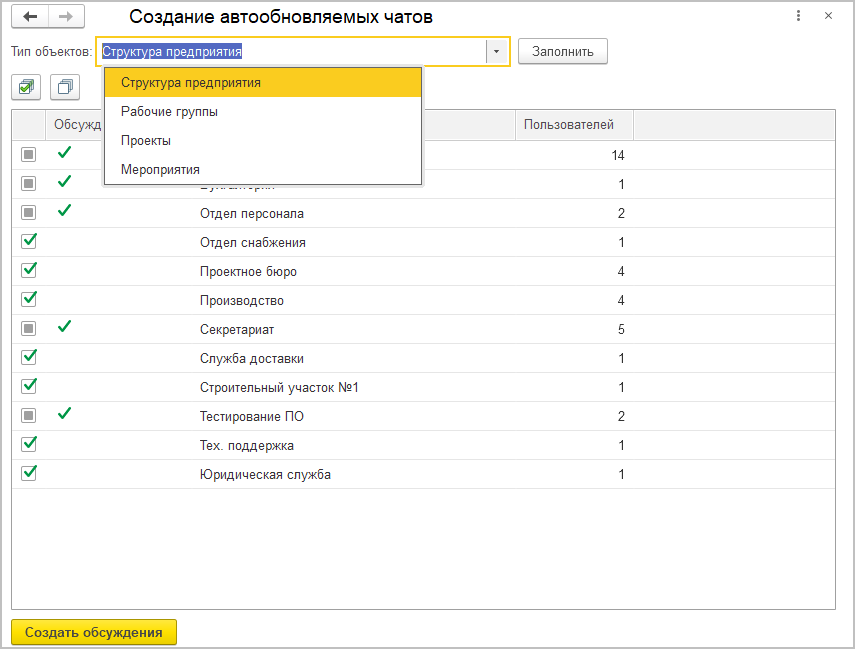
Task: Choose Мероприятия from the list
Action: [x=263, y=169]
